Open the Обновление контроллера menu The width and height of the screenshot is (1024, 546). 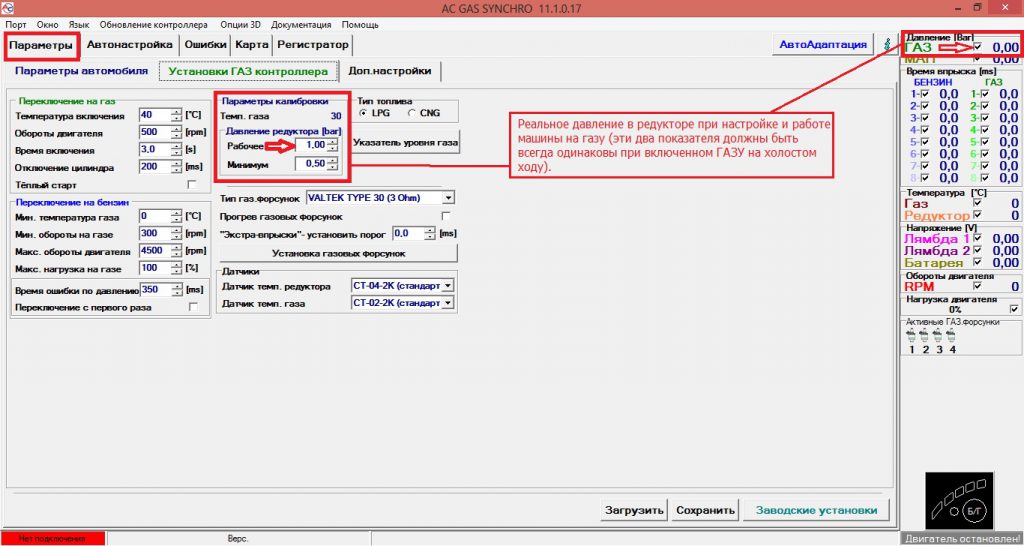153,25
